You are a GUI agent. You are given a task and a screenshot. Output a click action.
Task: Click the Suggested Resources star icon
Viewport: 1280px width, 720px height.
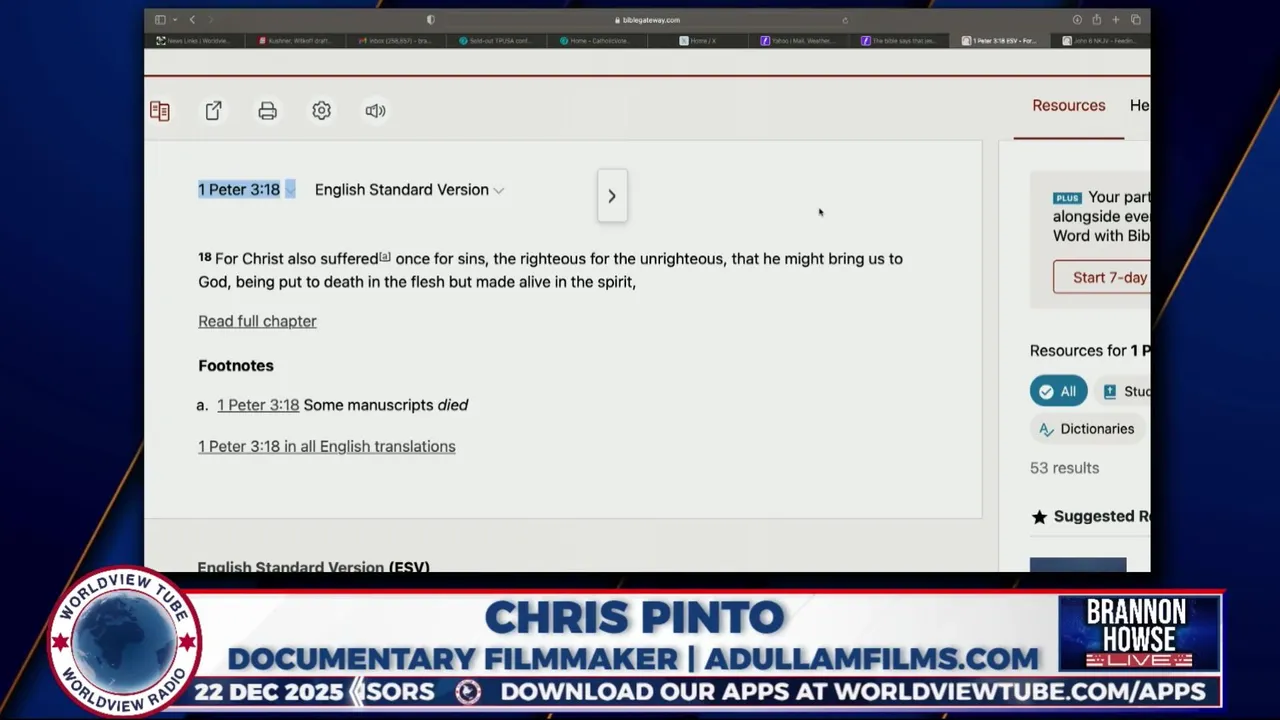[x=1039, y=517]
